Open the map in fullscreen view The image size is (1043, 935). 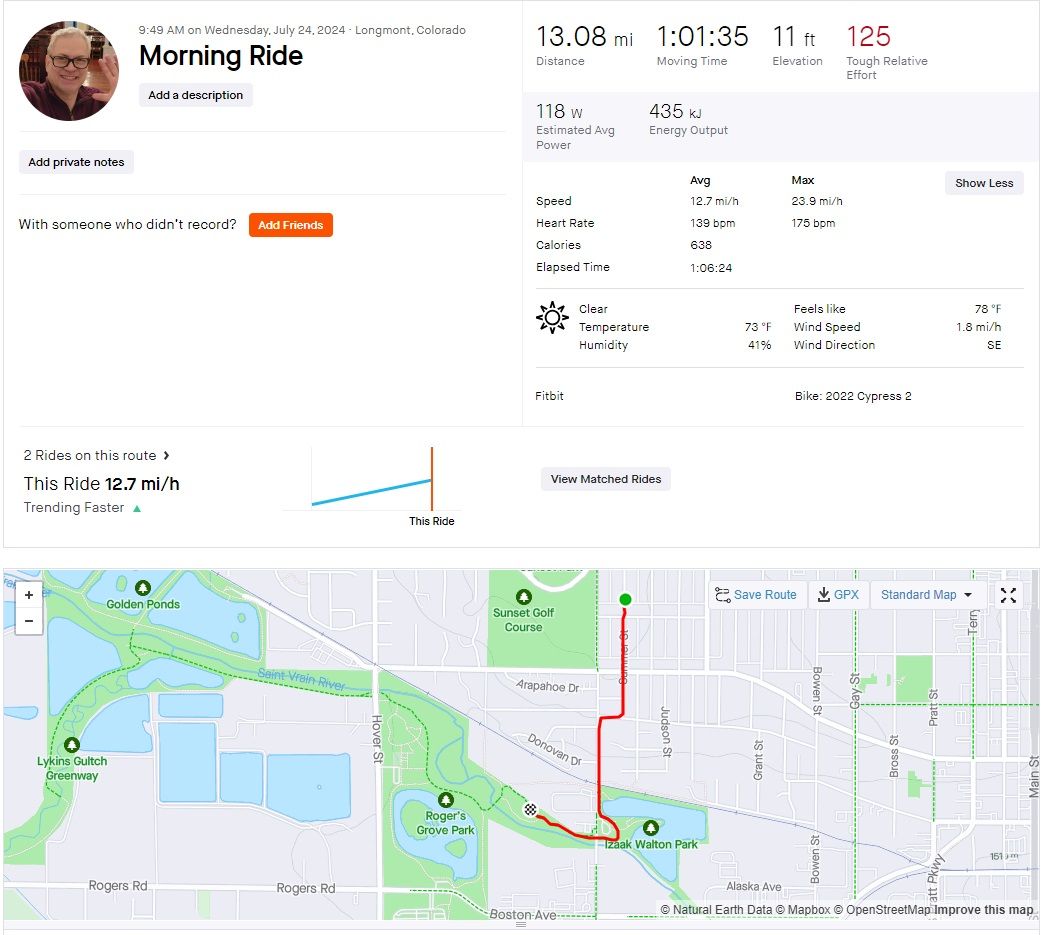[x=1008, y=595]
